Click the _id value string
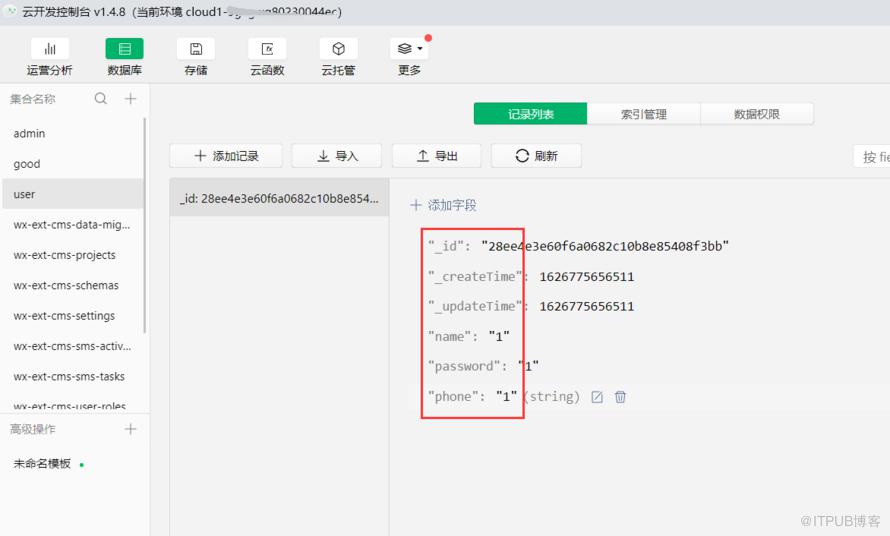Screen dimensions: 890x536 tap(604, 246)
